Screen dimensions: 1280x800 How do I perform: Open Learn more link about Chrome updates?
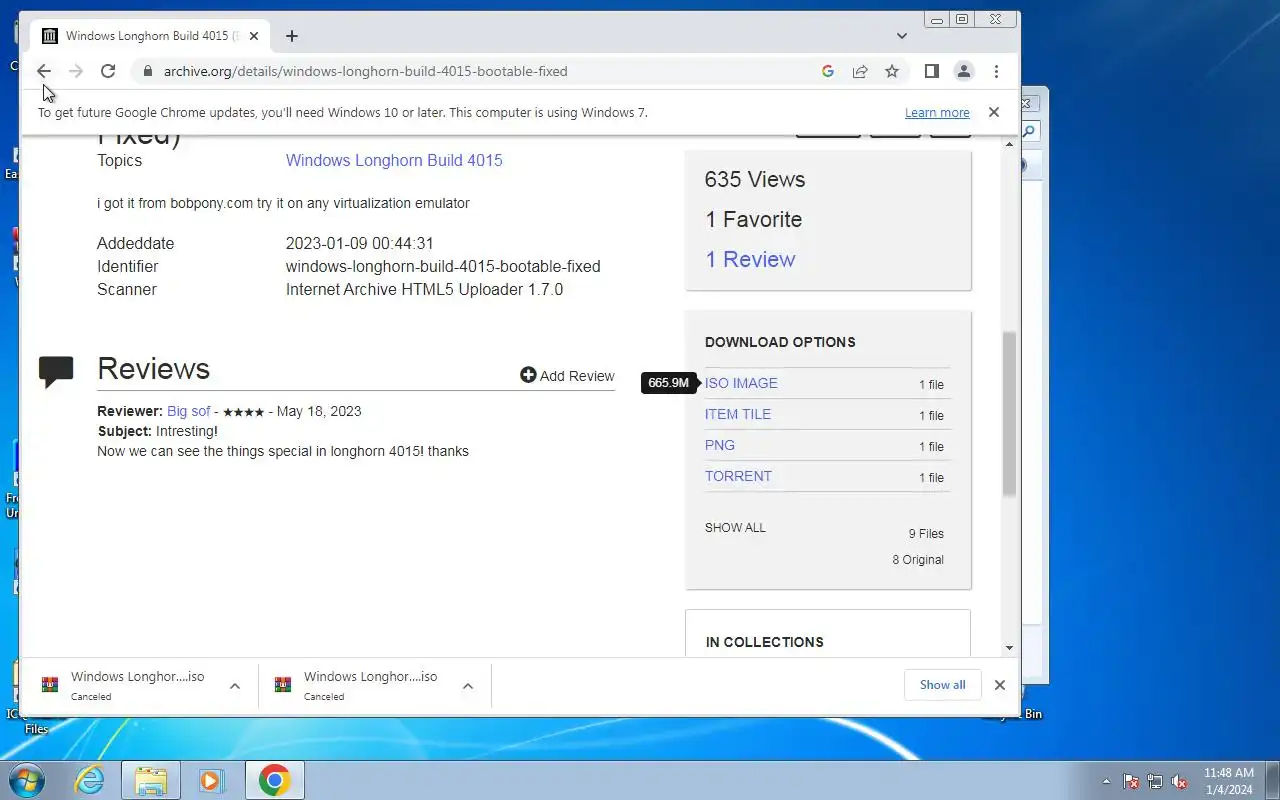pyautogui.click(x=937, y=113)
